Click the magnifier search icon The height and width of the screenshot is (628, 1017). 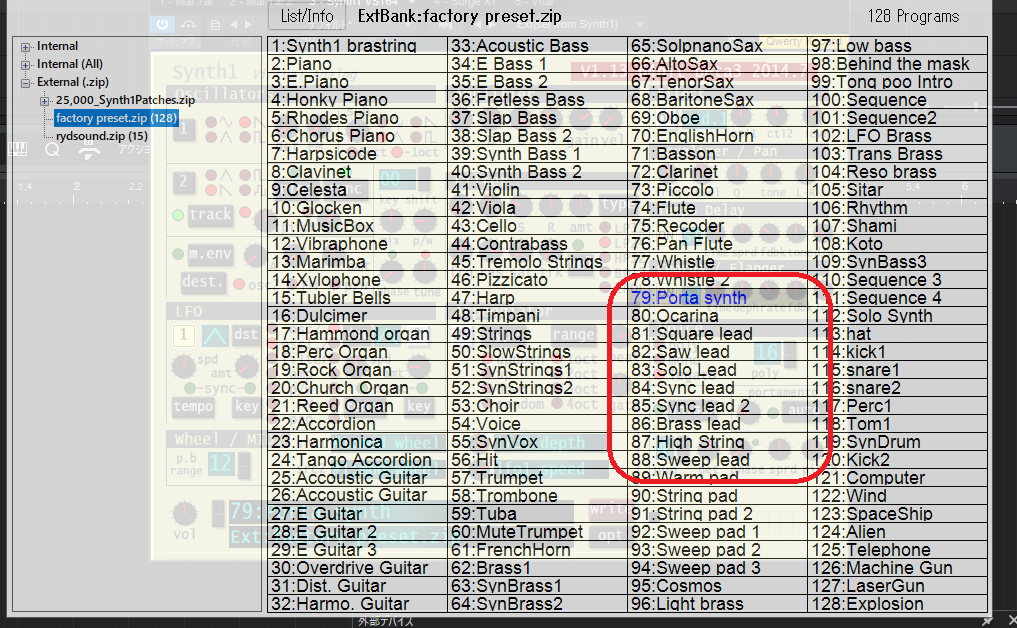coord(53,149)
